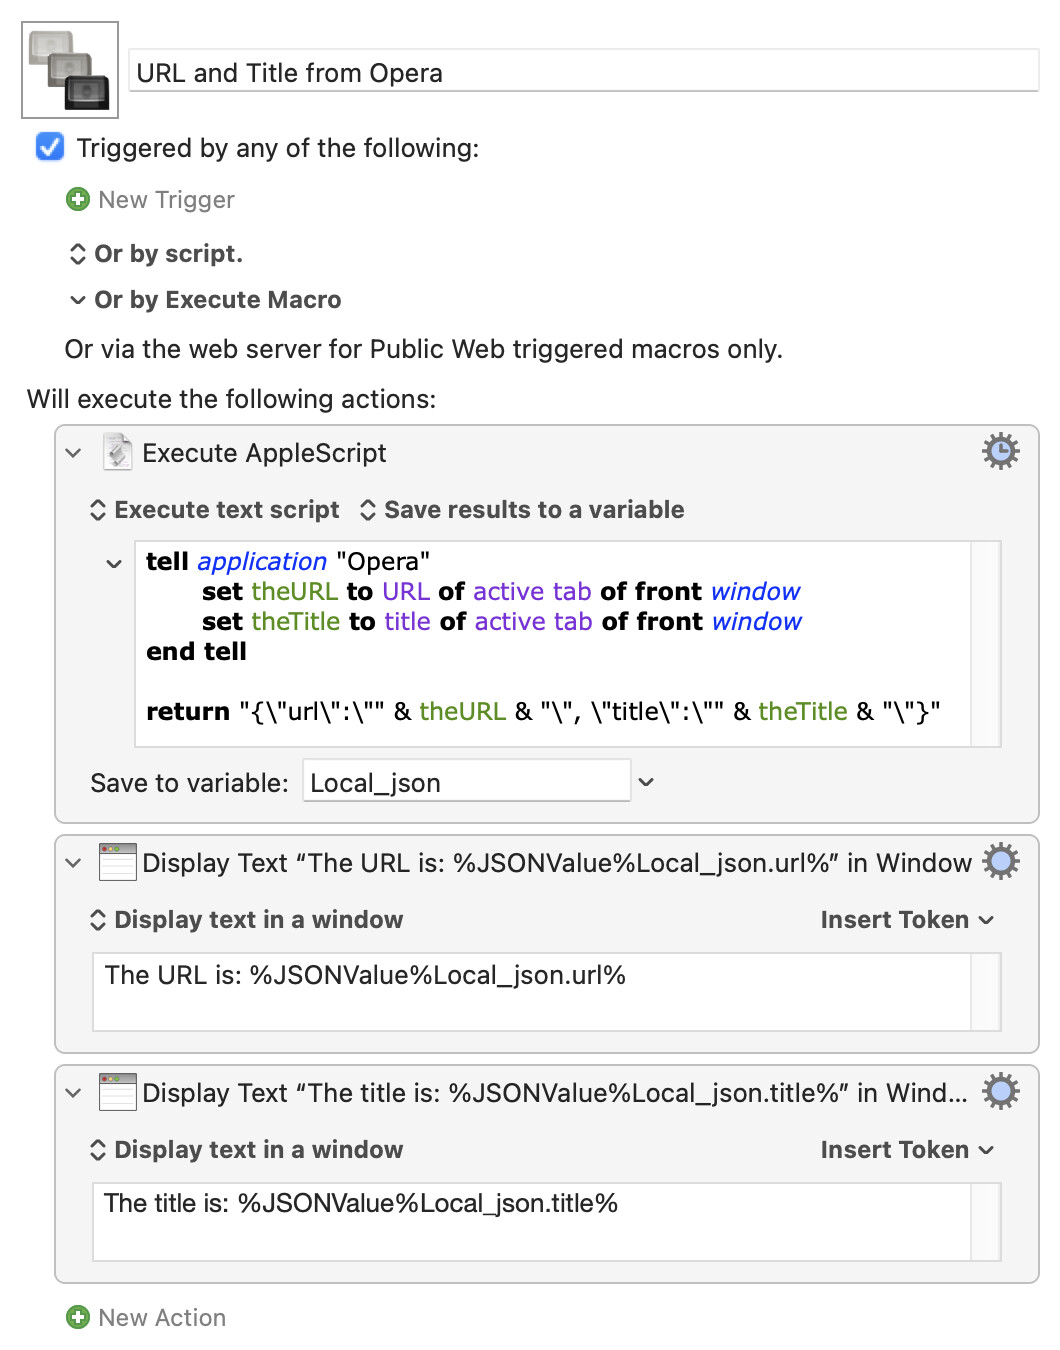Open gear menu for URL Display Text action
Screen dimensions: 1060x1350
click(x=1000, y=862)
